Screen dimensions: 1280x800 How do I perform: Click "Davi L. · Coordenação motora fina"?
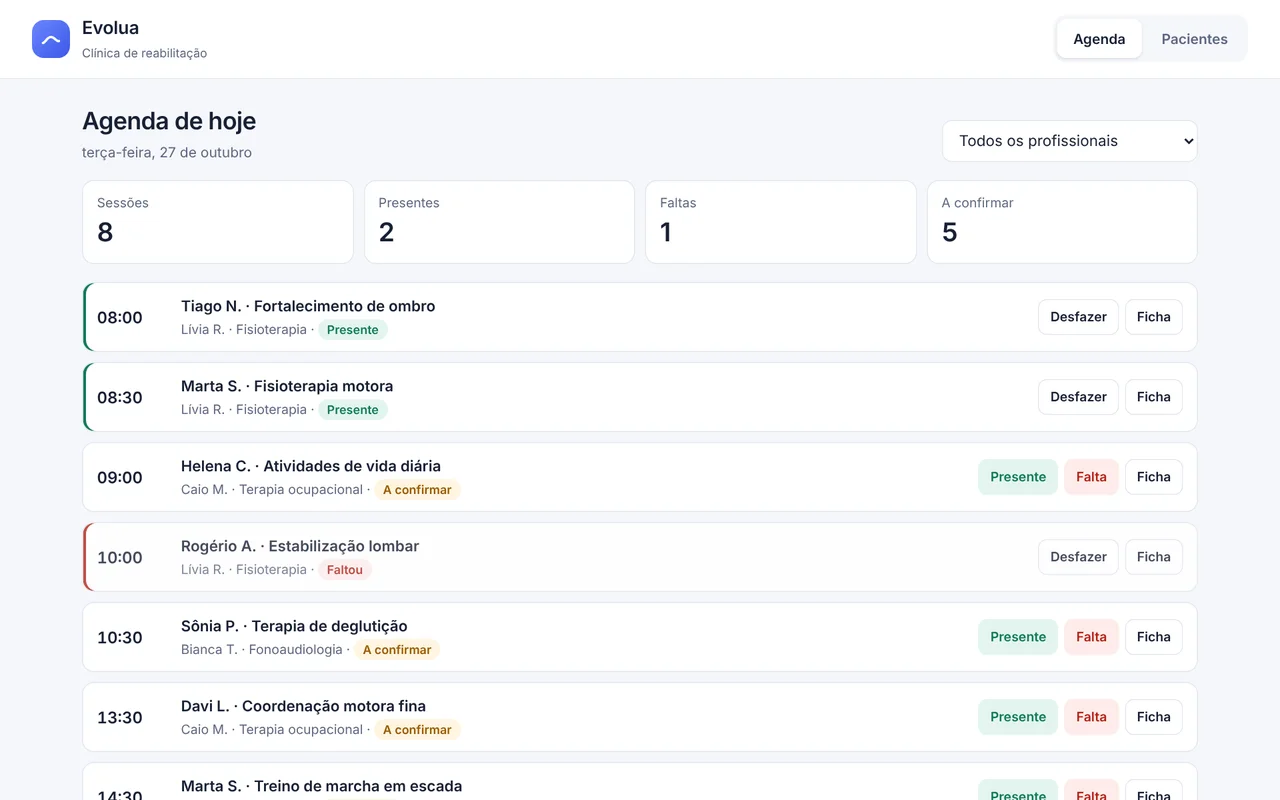303,706
